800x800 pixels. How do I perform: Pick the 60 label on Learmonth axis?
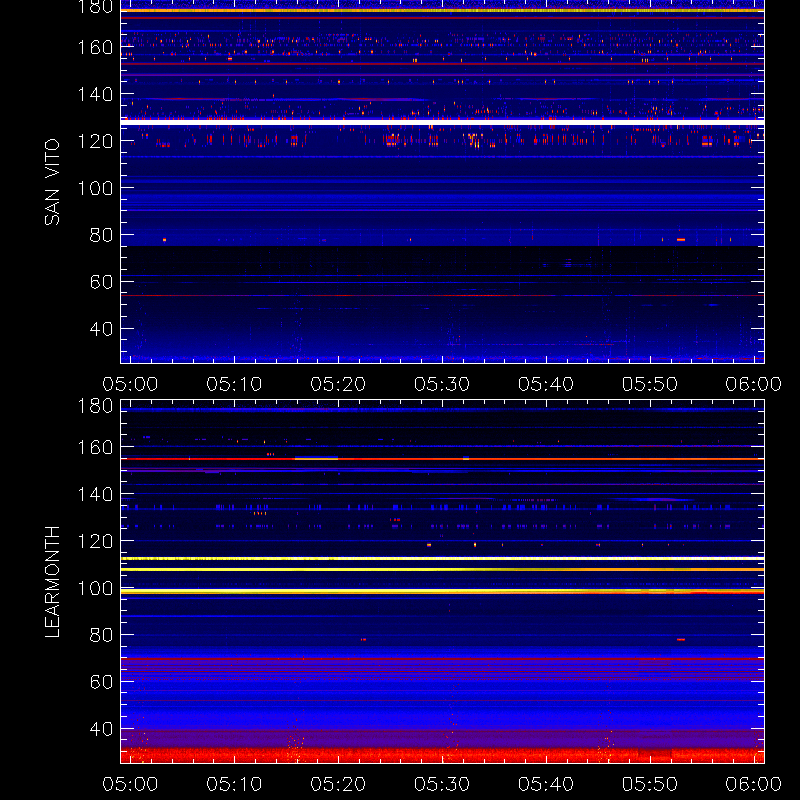point(101,682)
